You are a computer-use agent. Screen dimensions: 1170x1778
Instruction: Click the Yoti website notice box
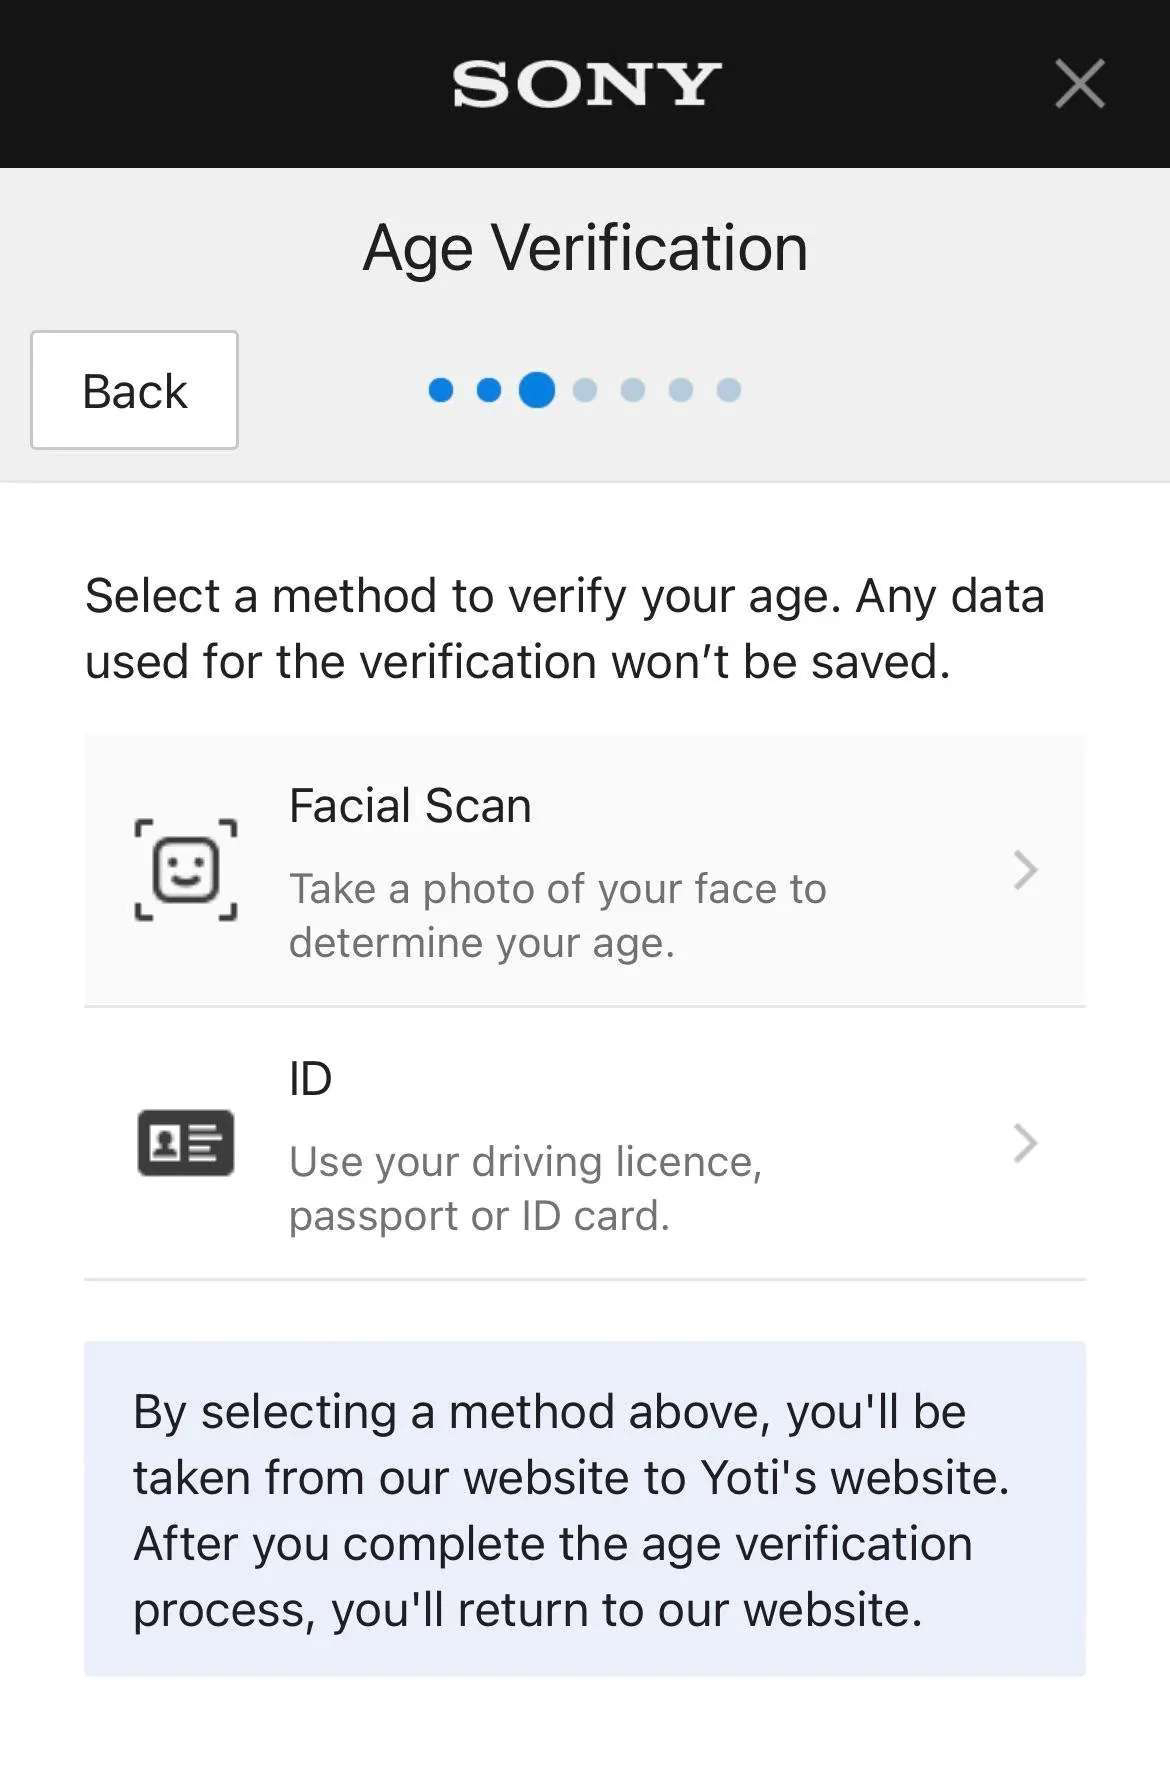585,1509
